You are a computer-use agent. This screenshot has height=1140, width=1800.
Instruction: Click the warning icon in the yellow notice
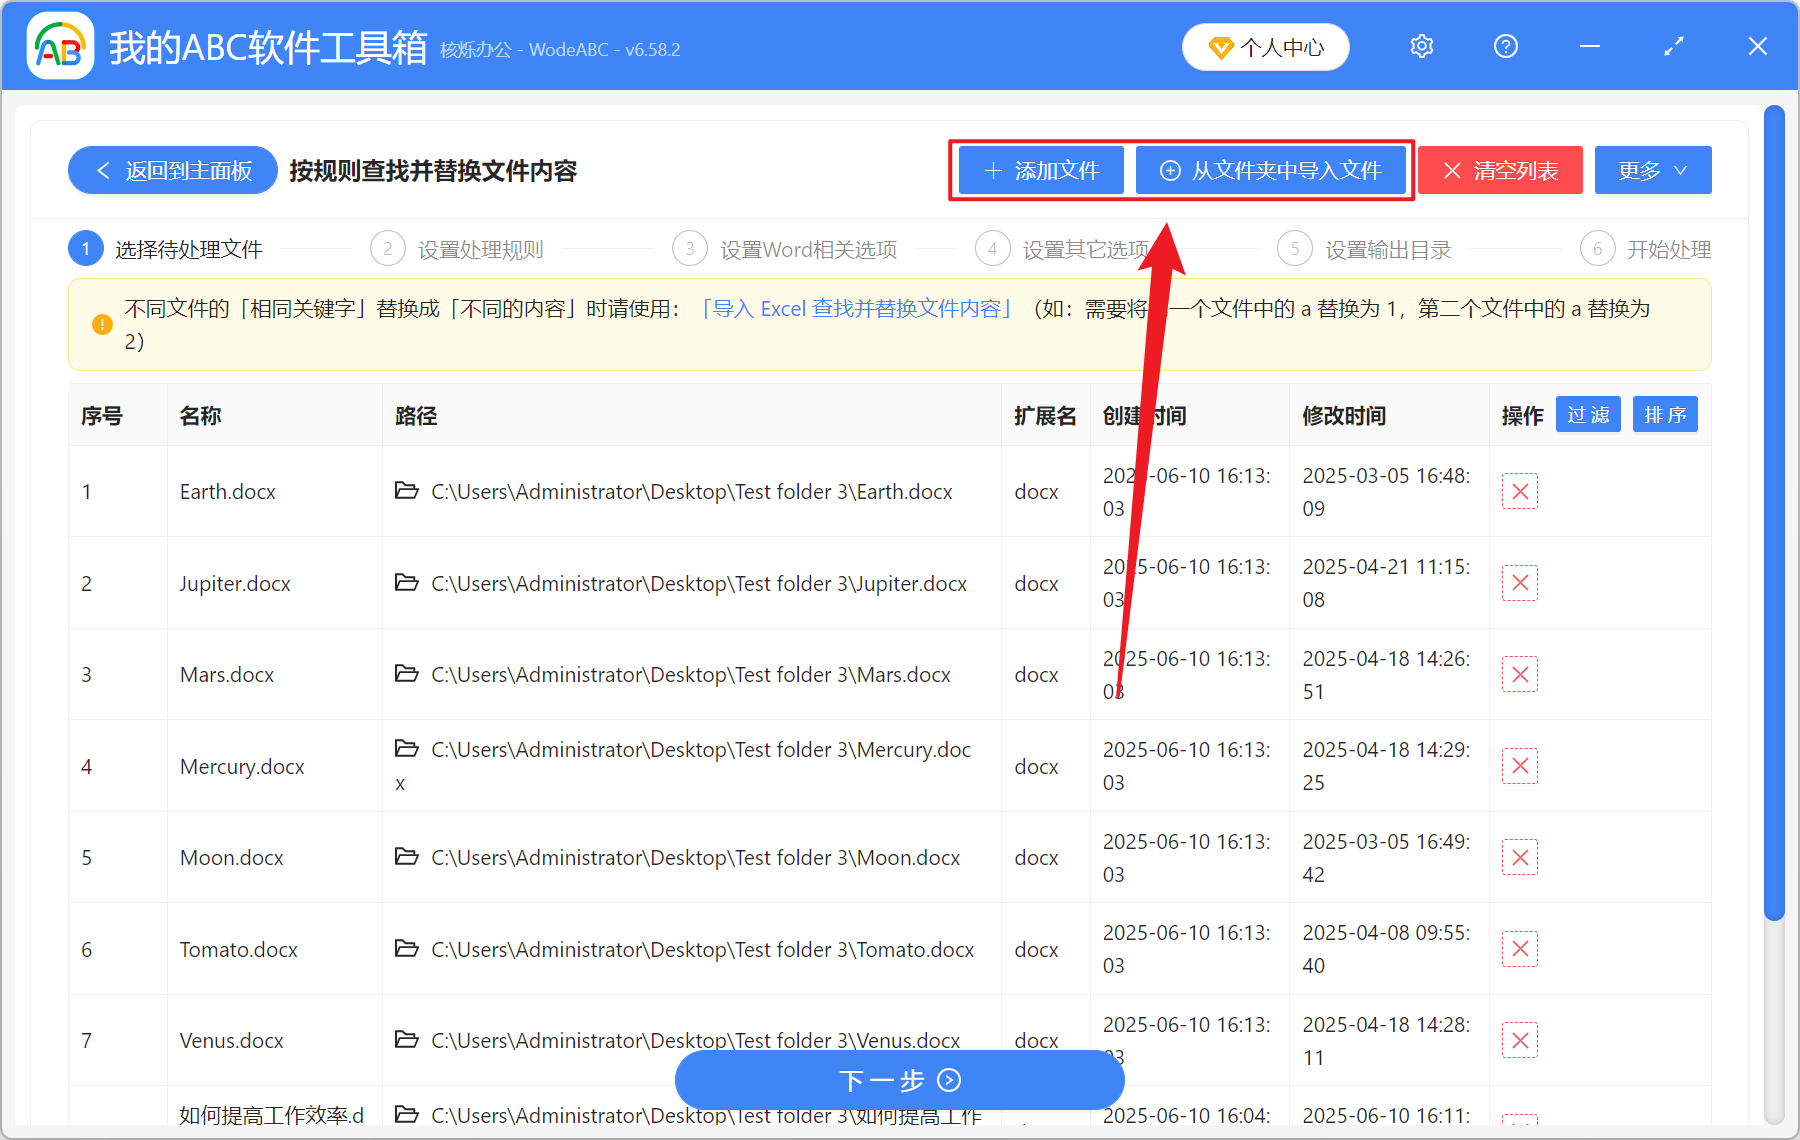[x=100, y=324]
